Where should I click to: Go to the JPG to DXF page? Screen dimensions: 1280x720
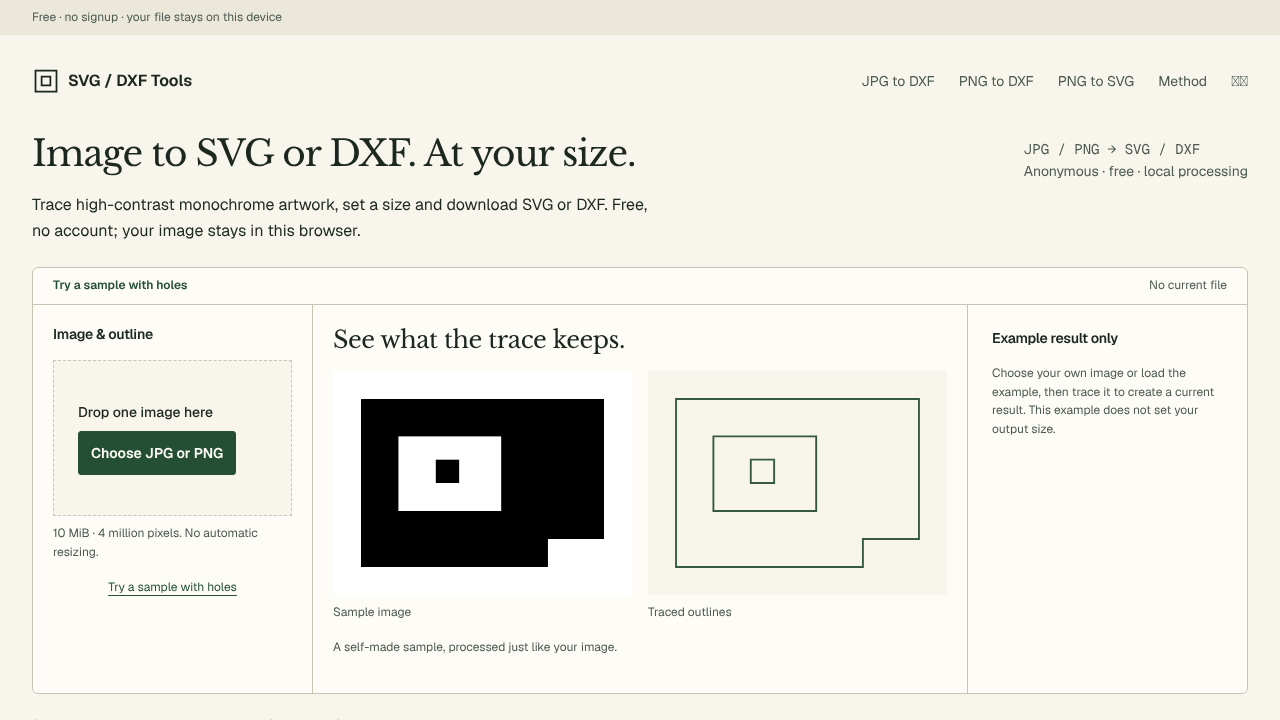pyautogui.click(x=898, y=81)
